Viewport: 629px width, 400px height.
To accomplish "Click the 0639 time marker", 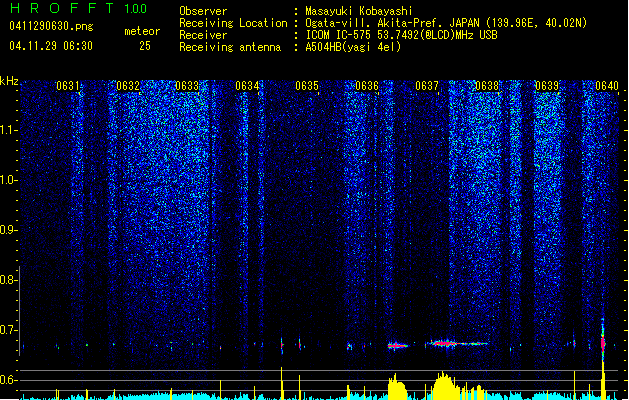I will (547, 86).
